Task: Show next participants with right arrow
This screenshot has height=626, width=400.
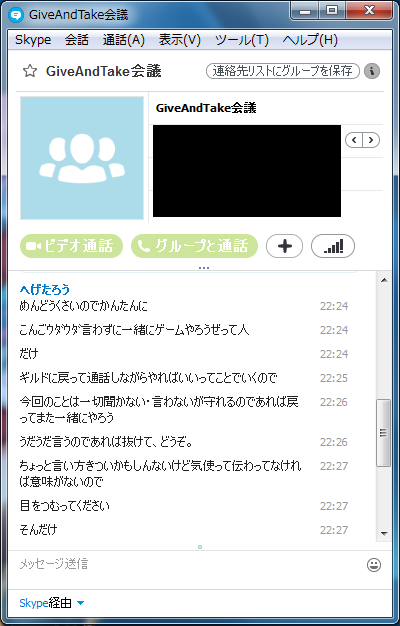Action: coord(371,140)
